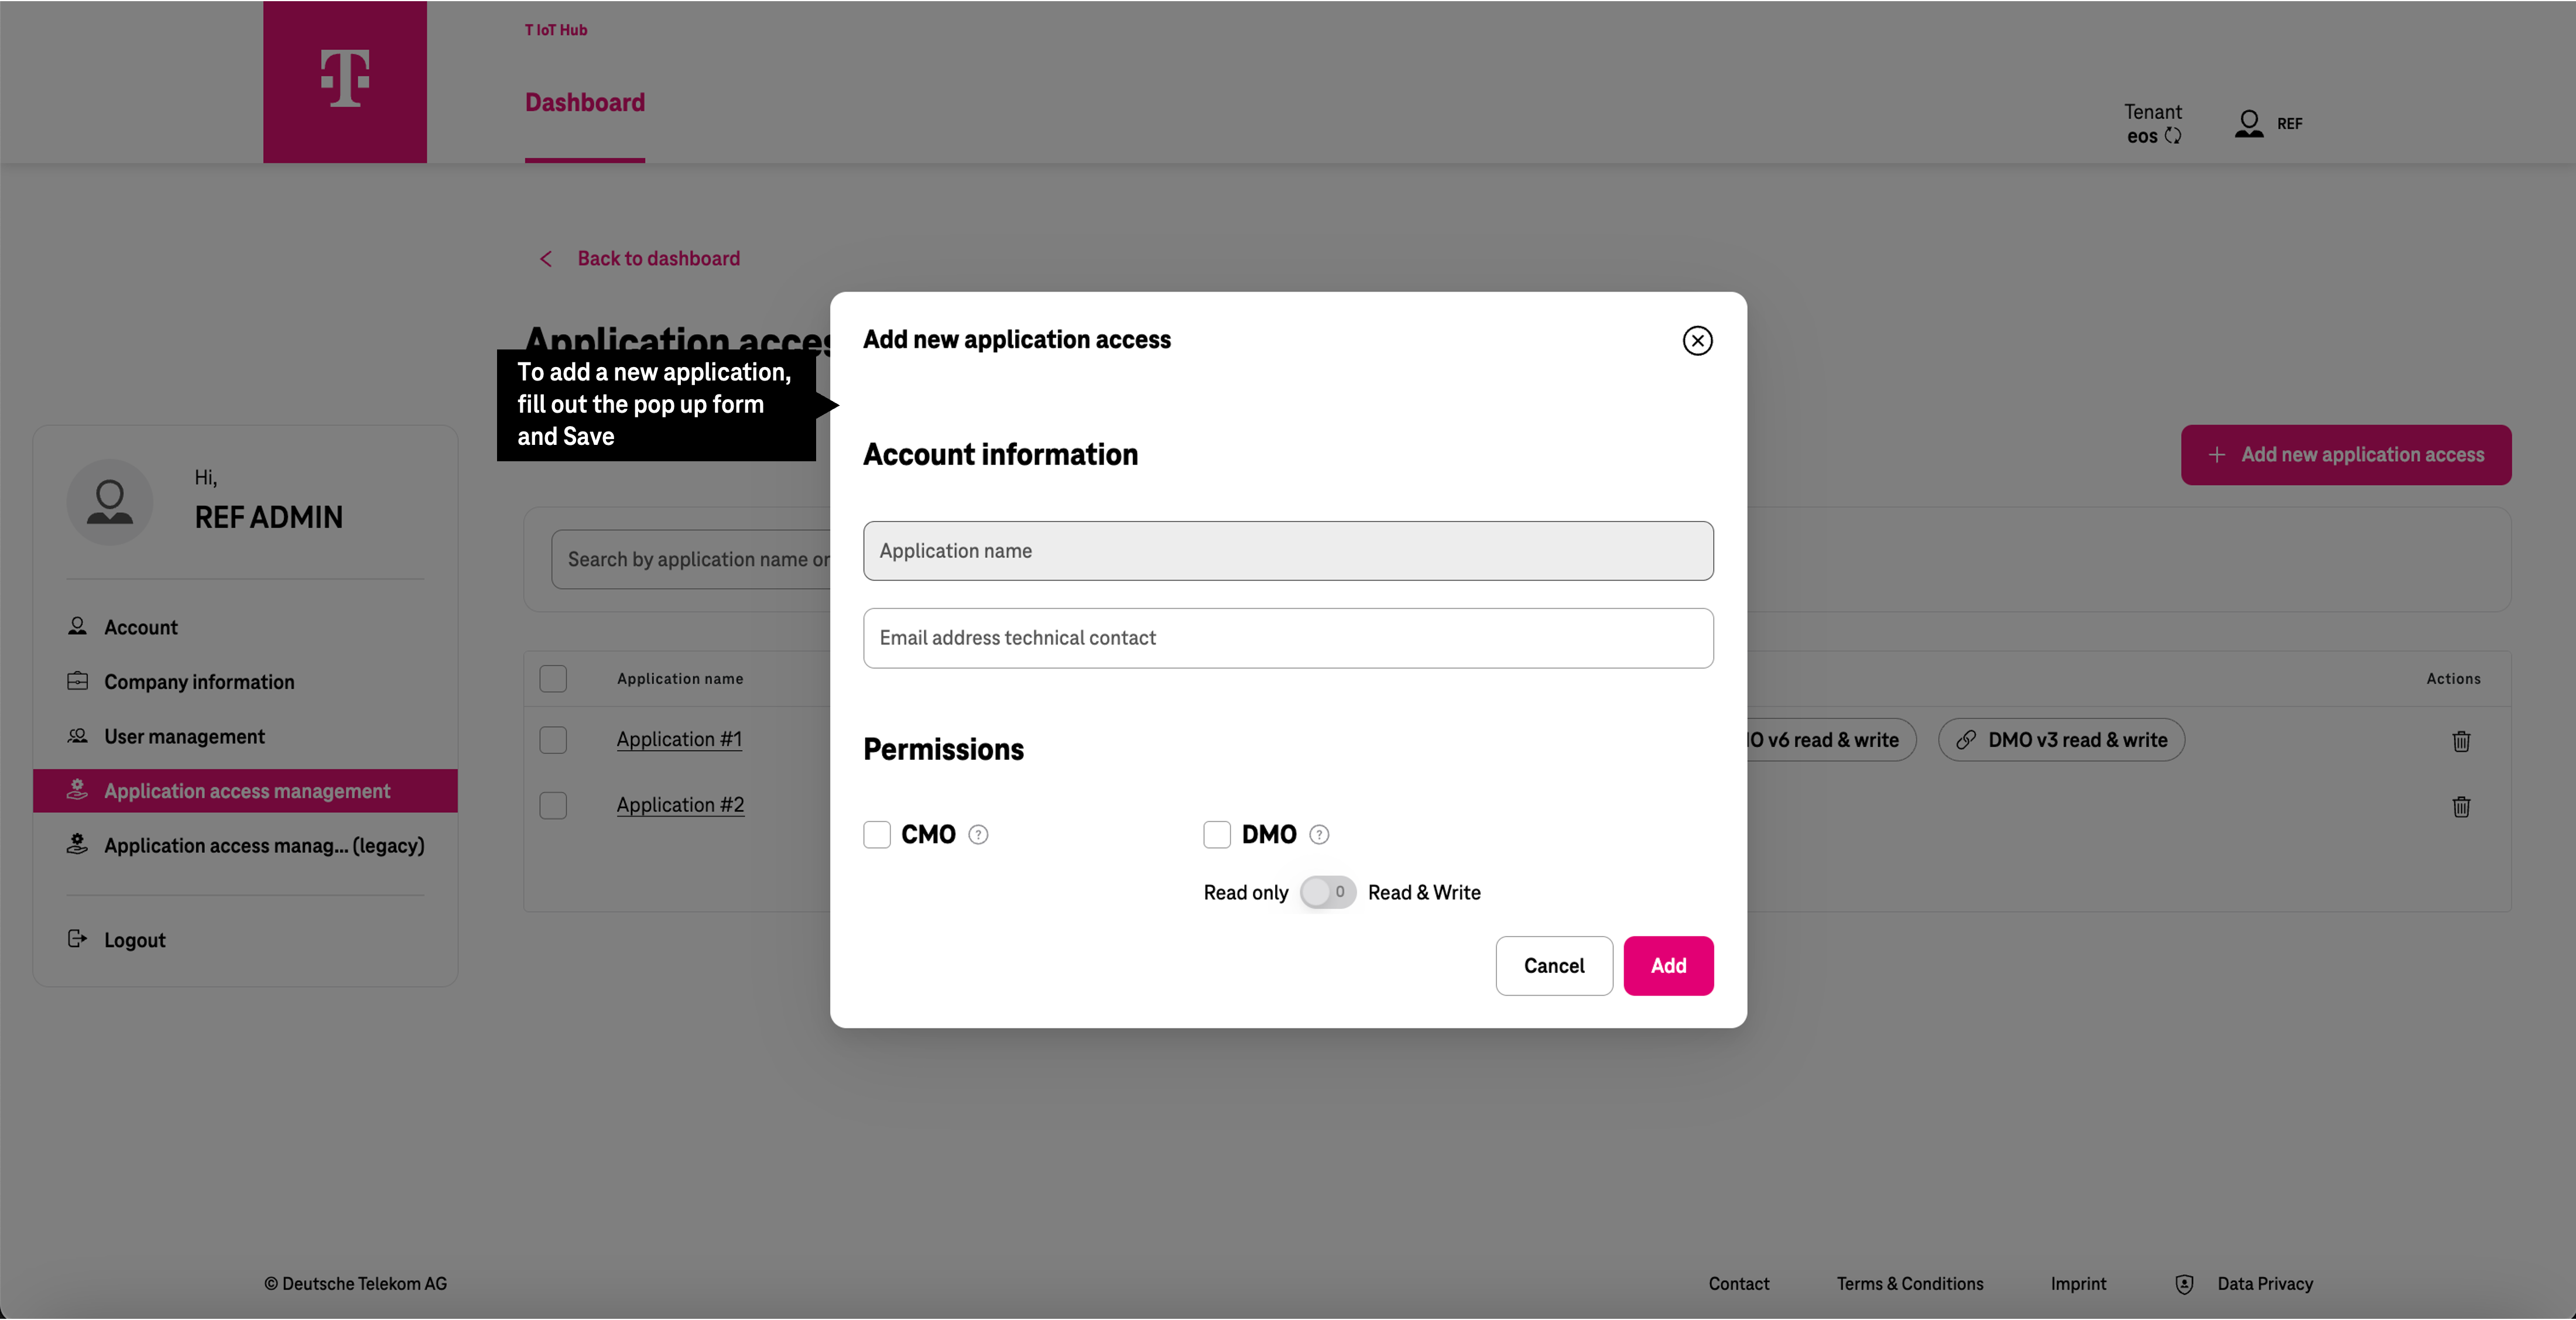Click the DMO v3 read & write link icon

click(1965, 740)
